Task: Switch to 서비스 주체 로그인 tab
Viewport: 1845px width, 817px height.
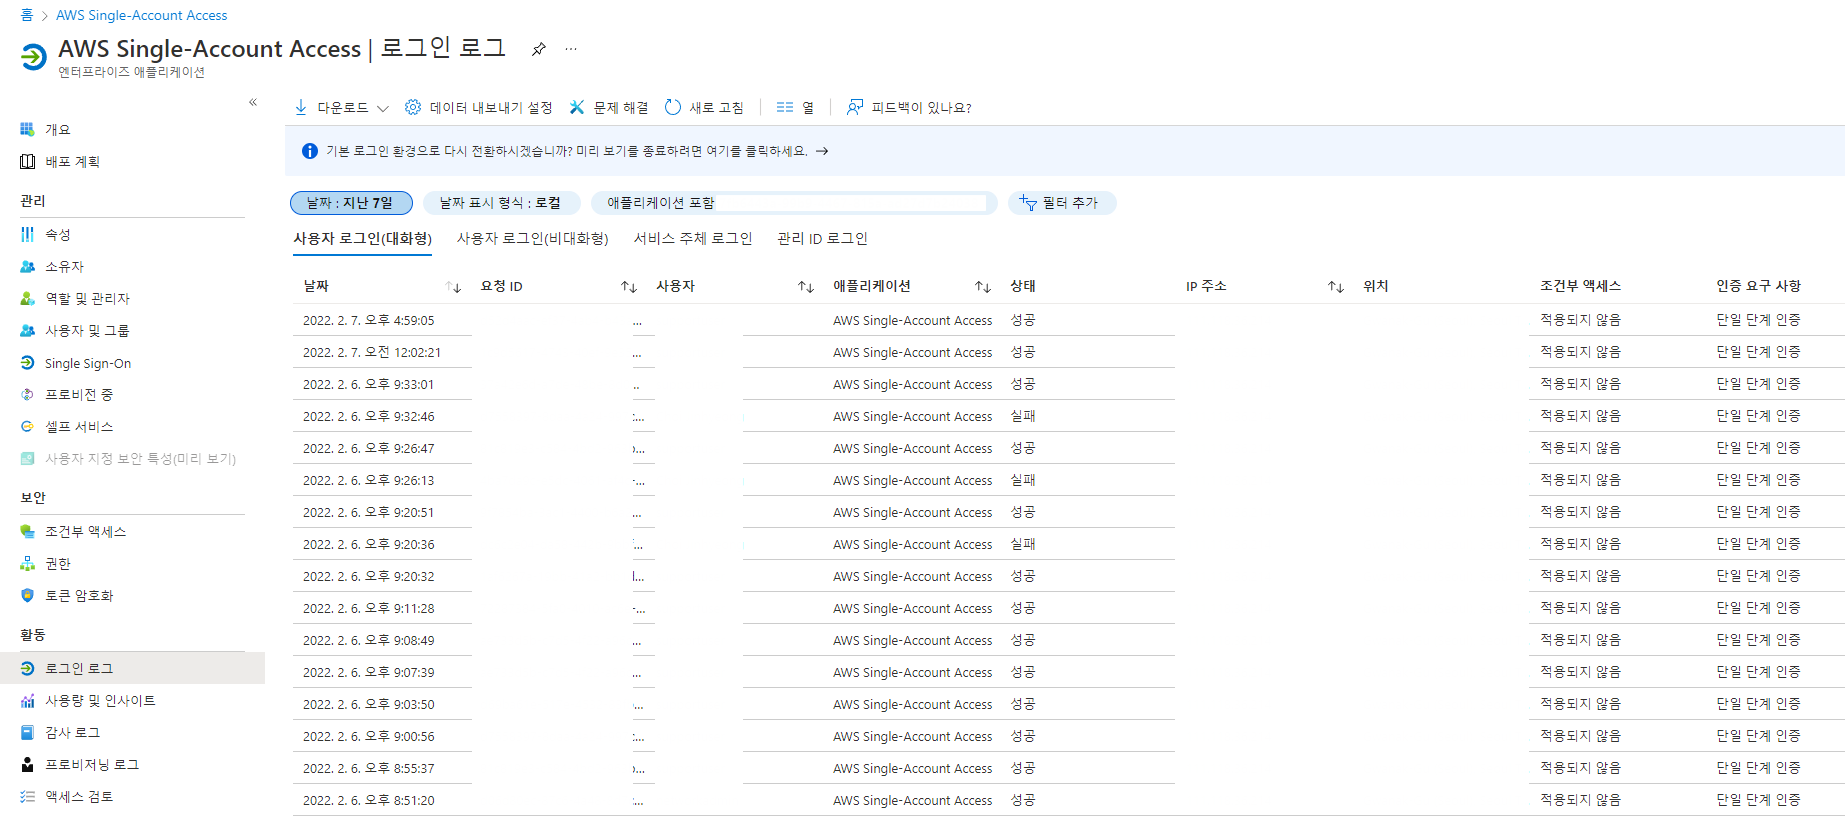Action: [x=693, y=239]
